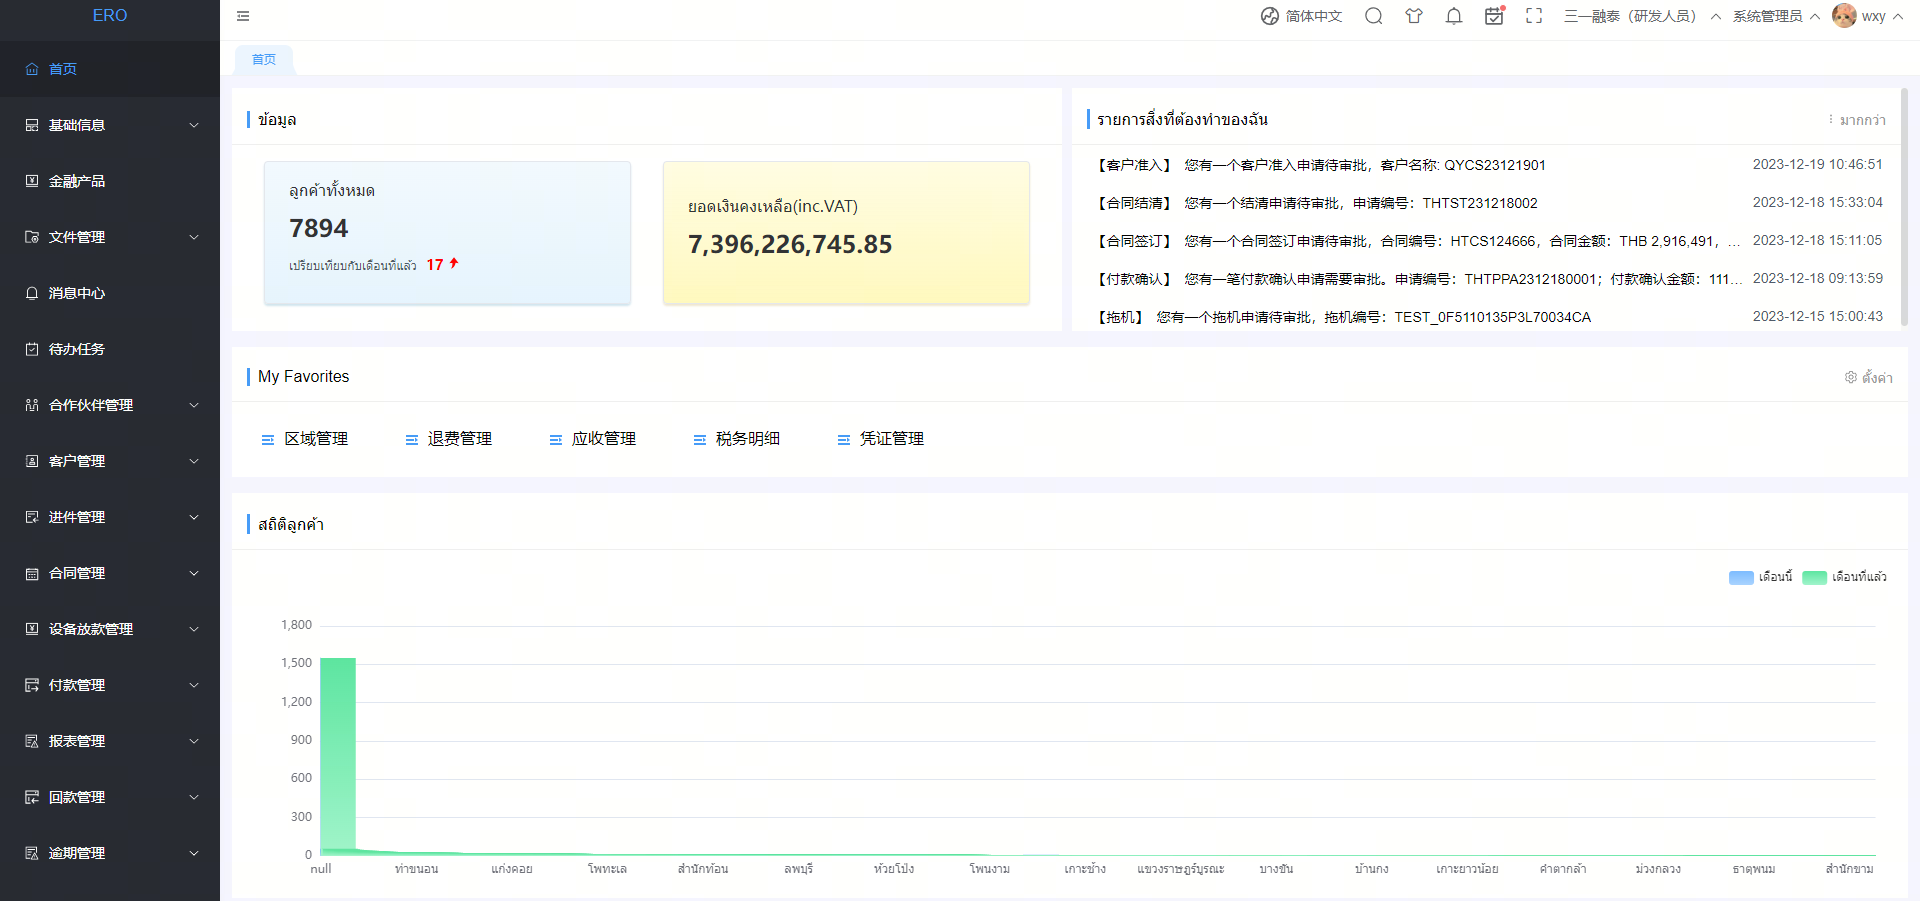Open the language switcher 简体中文

click(x=1301, y=16)
